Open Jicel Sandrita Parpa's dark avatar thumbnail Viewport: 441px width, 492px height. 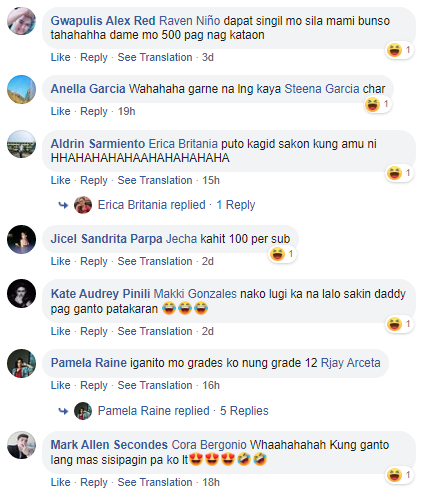22,239
